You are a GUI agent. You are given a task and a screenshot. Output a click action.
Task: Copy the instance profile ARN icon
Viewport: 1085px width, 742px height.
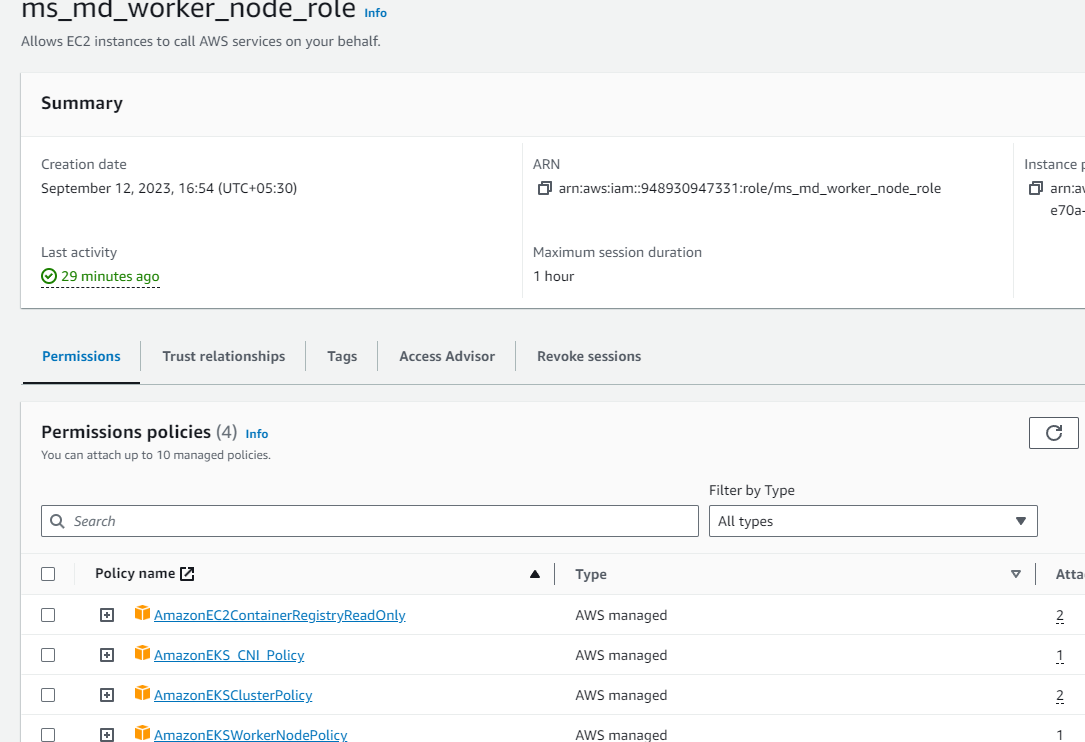[x=1036, y=188]
